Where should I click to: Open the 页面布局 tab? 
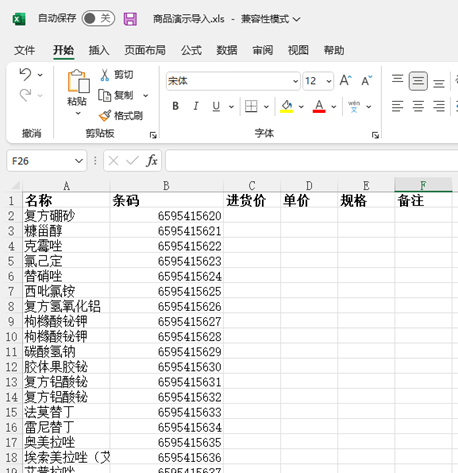[145, 50]
